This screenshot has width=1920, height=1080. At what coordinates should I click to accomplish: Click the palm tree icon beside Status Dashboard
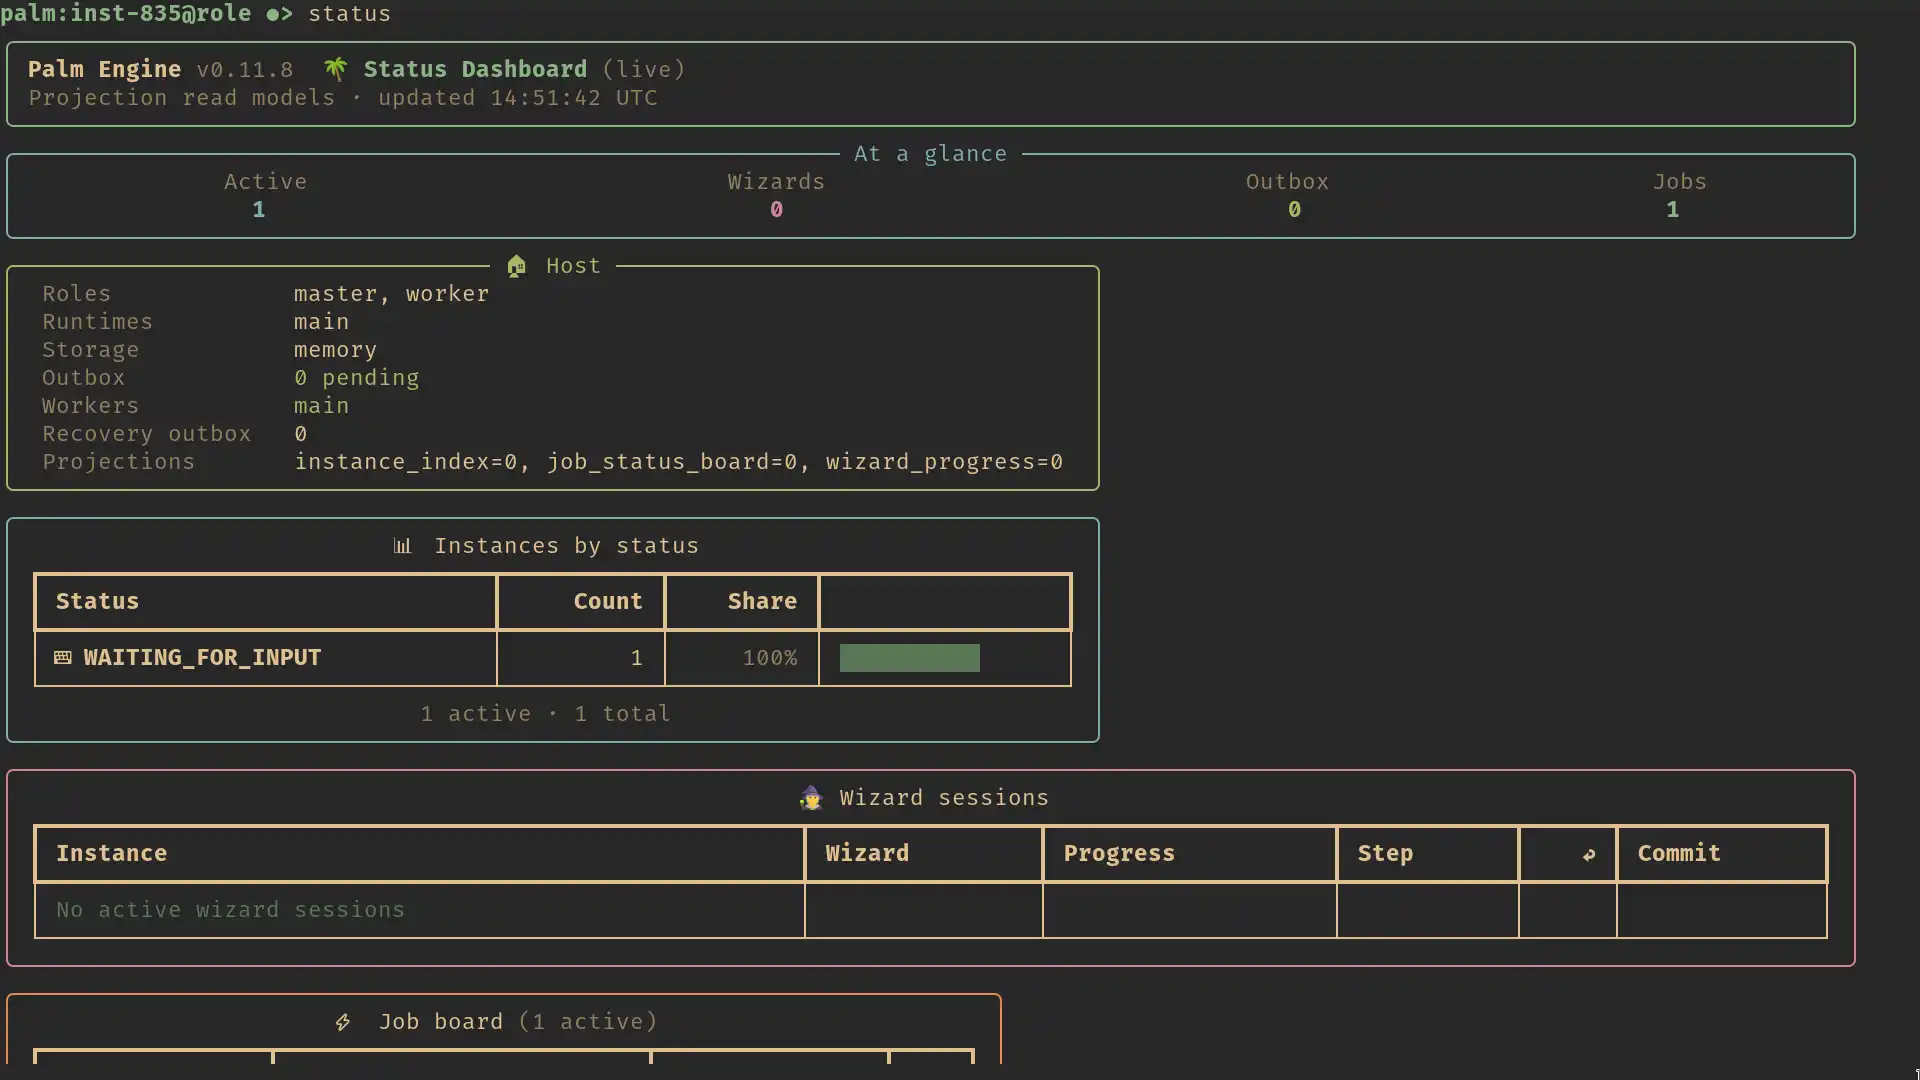tap(336, 69)
